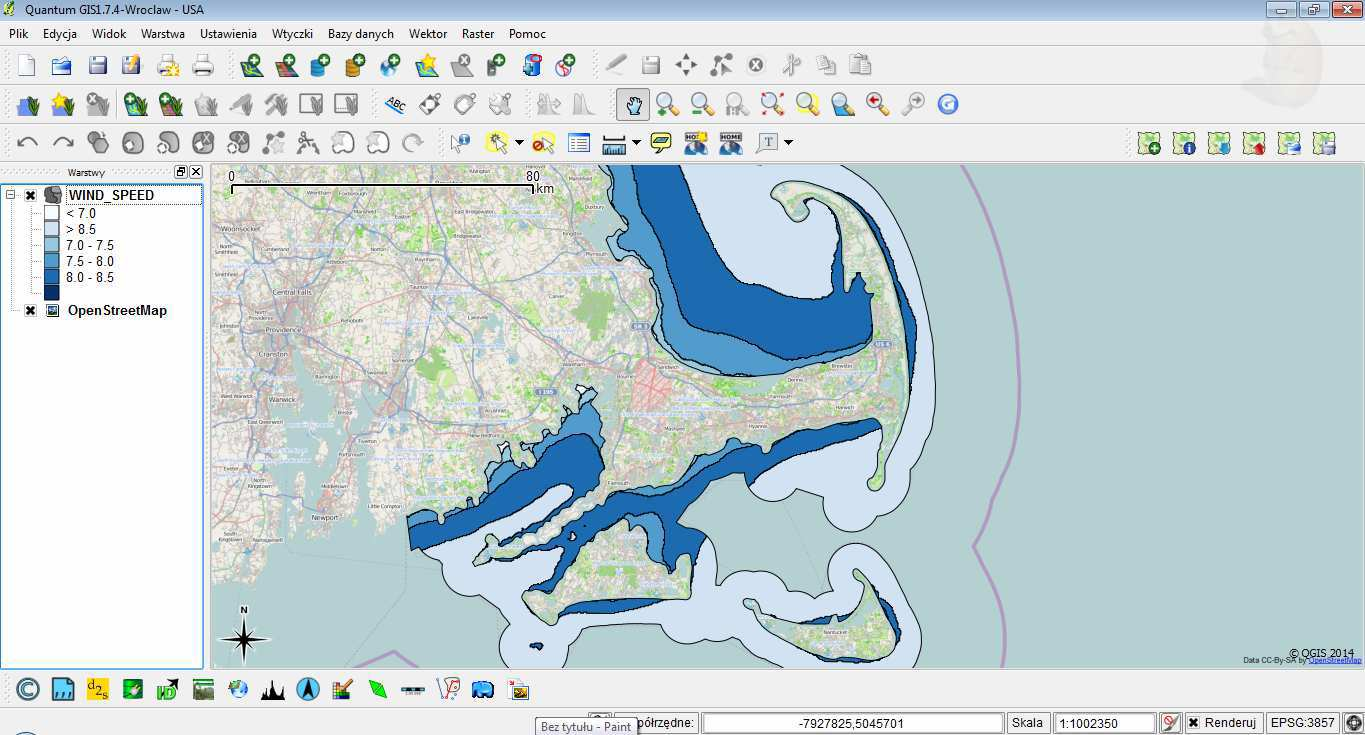Open the New Bookmark icon
Image resolution: width=1365 pixels, height=735 pixels.
pos(696,143)
